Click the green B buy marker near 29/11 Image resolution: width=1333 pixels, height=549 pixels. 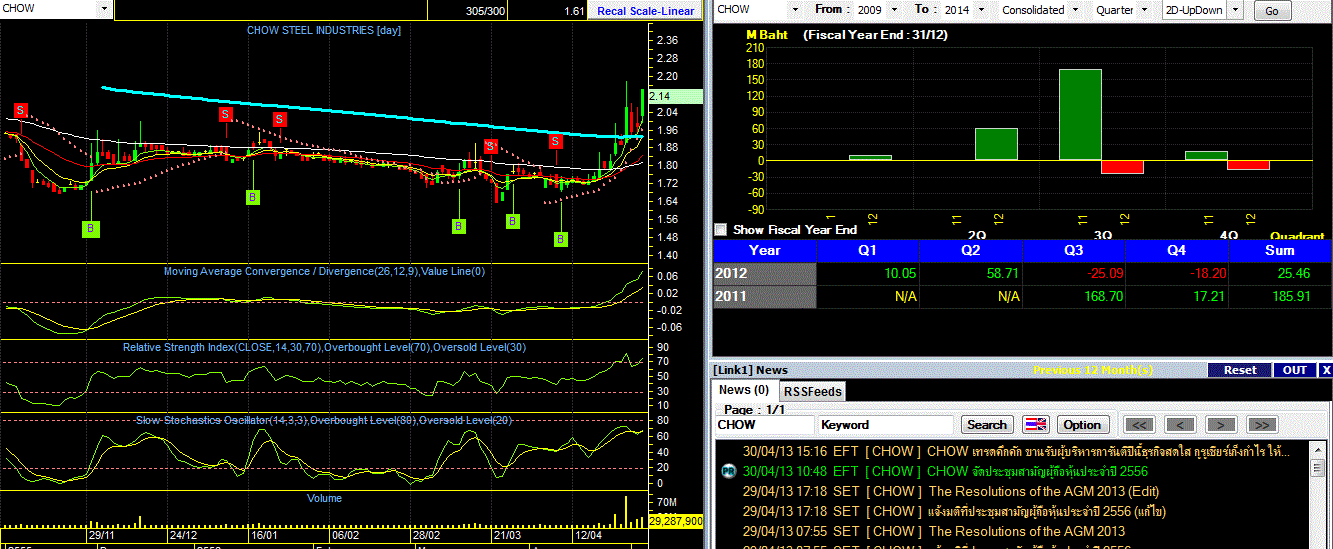[91, 229]
